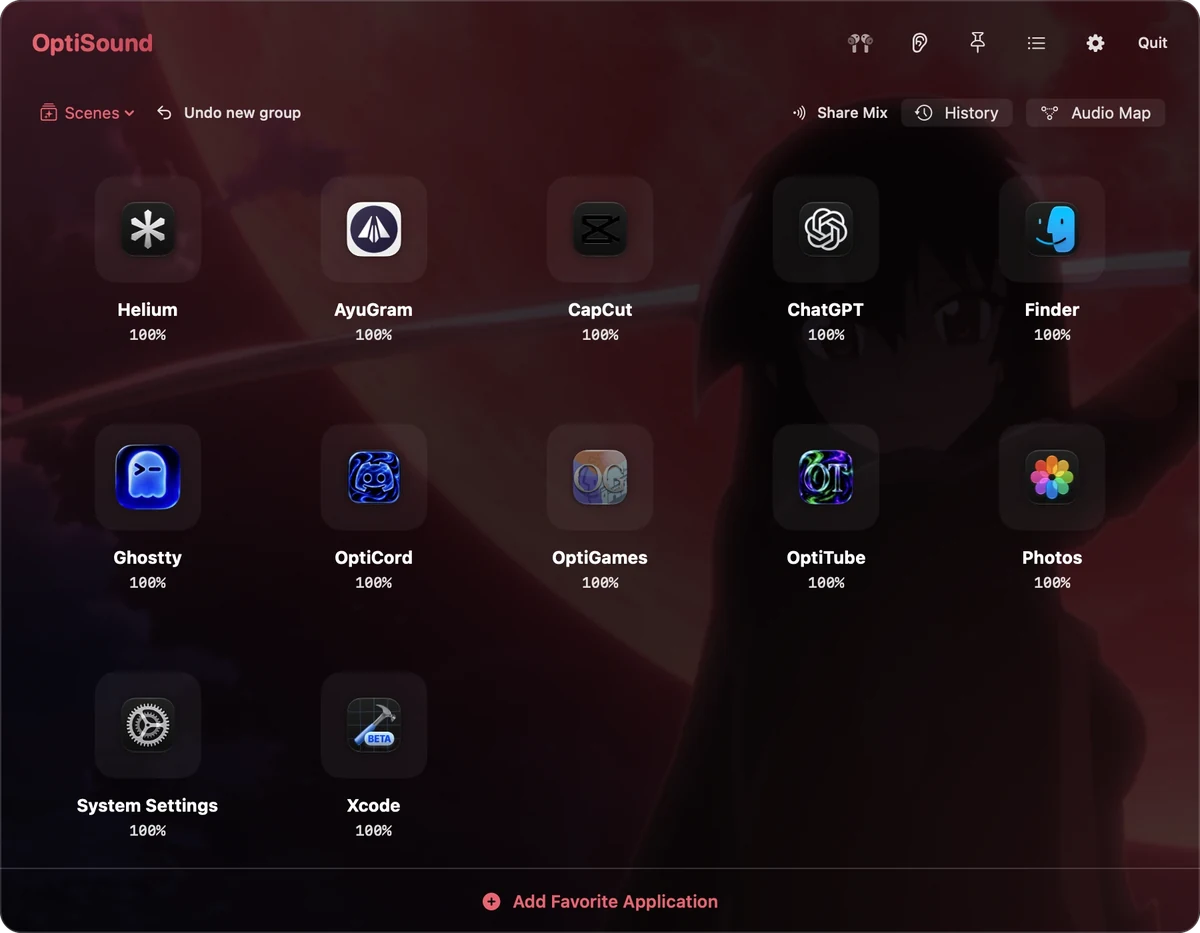Open the ChatGPT app icon
Image resolution: width=1200 pixels, height=933 pixels.
coord(826,229)
